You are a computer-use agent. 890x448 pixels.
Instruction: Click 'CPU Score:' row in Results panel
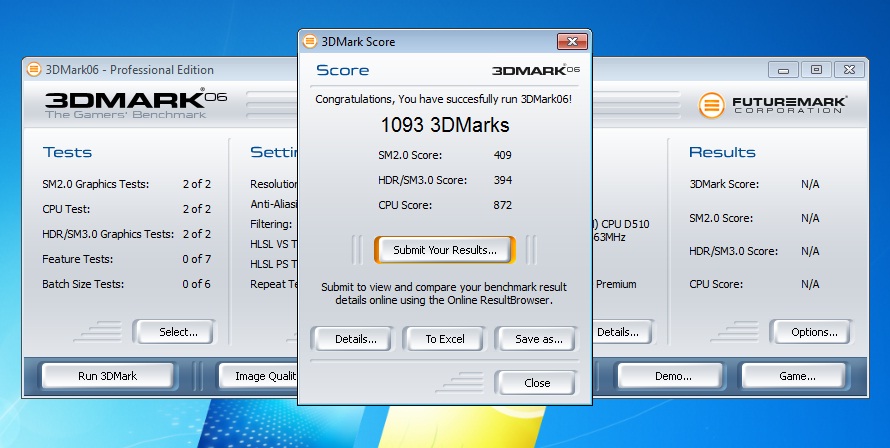[754, 284]
